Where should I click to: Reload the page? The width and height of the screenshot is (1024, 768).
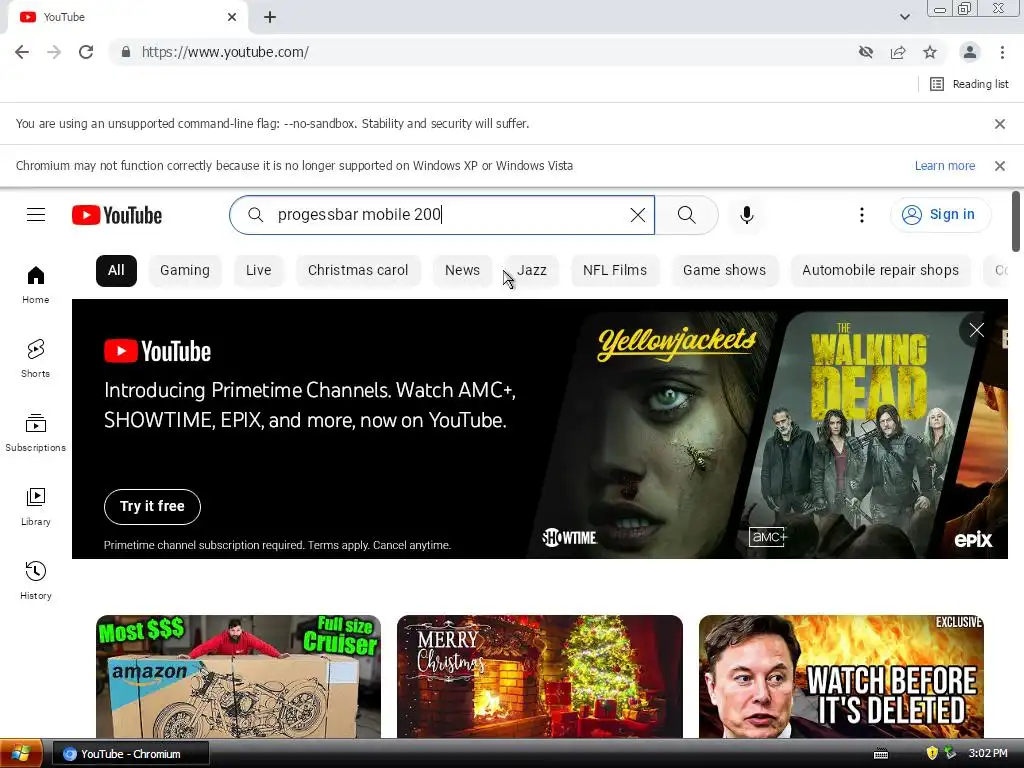(86, 52)
